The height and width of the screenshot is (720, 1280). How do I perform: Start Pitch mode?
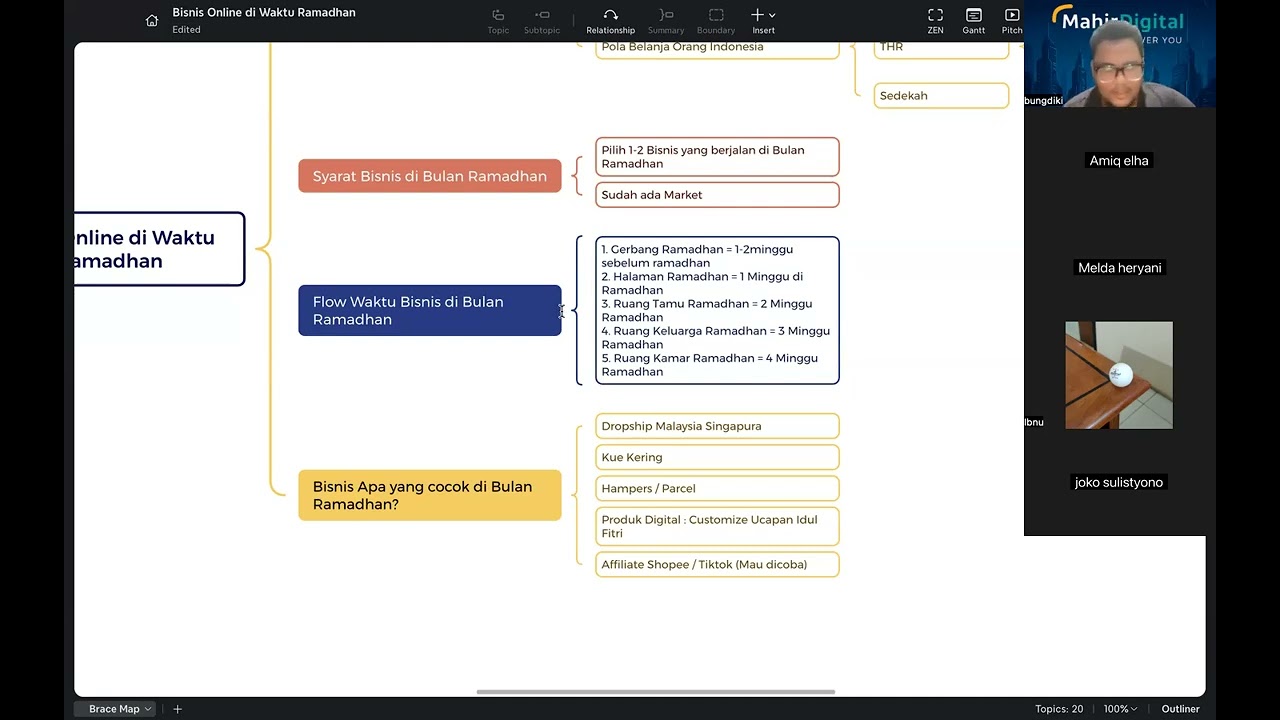[x=1012, y=21]
